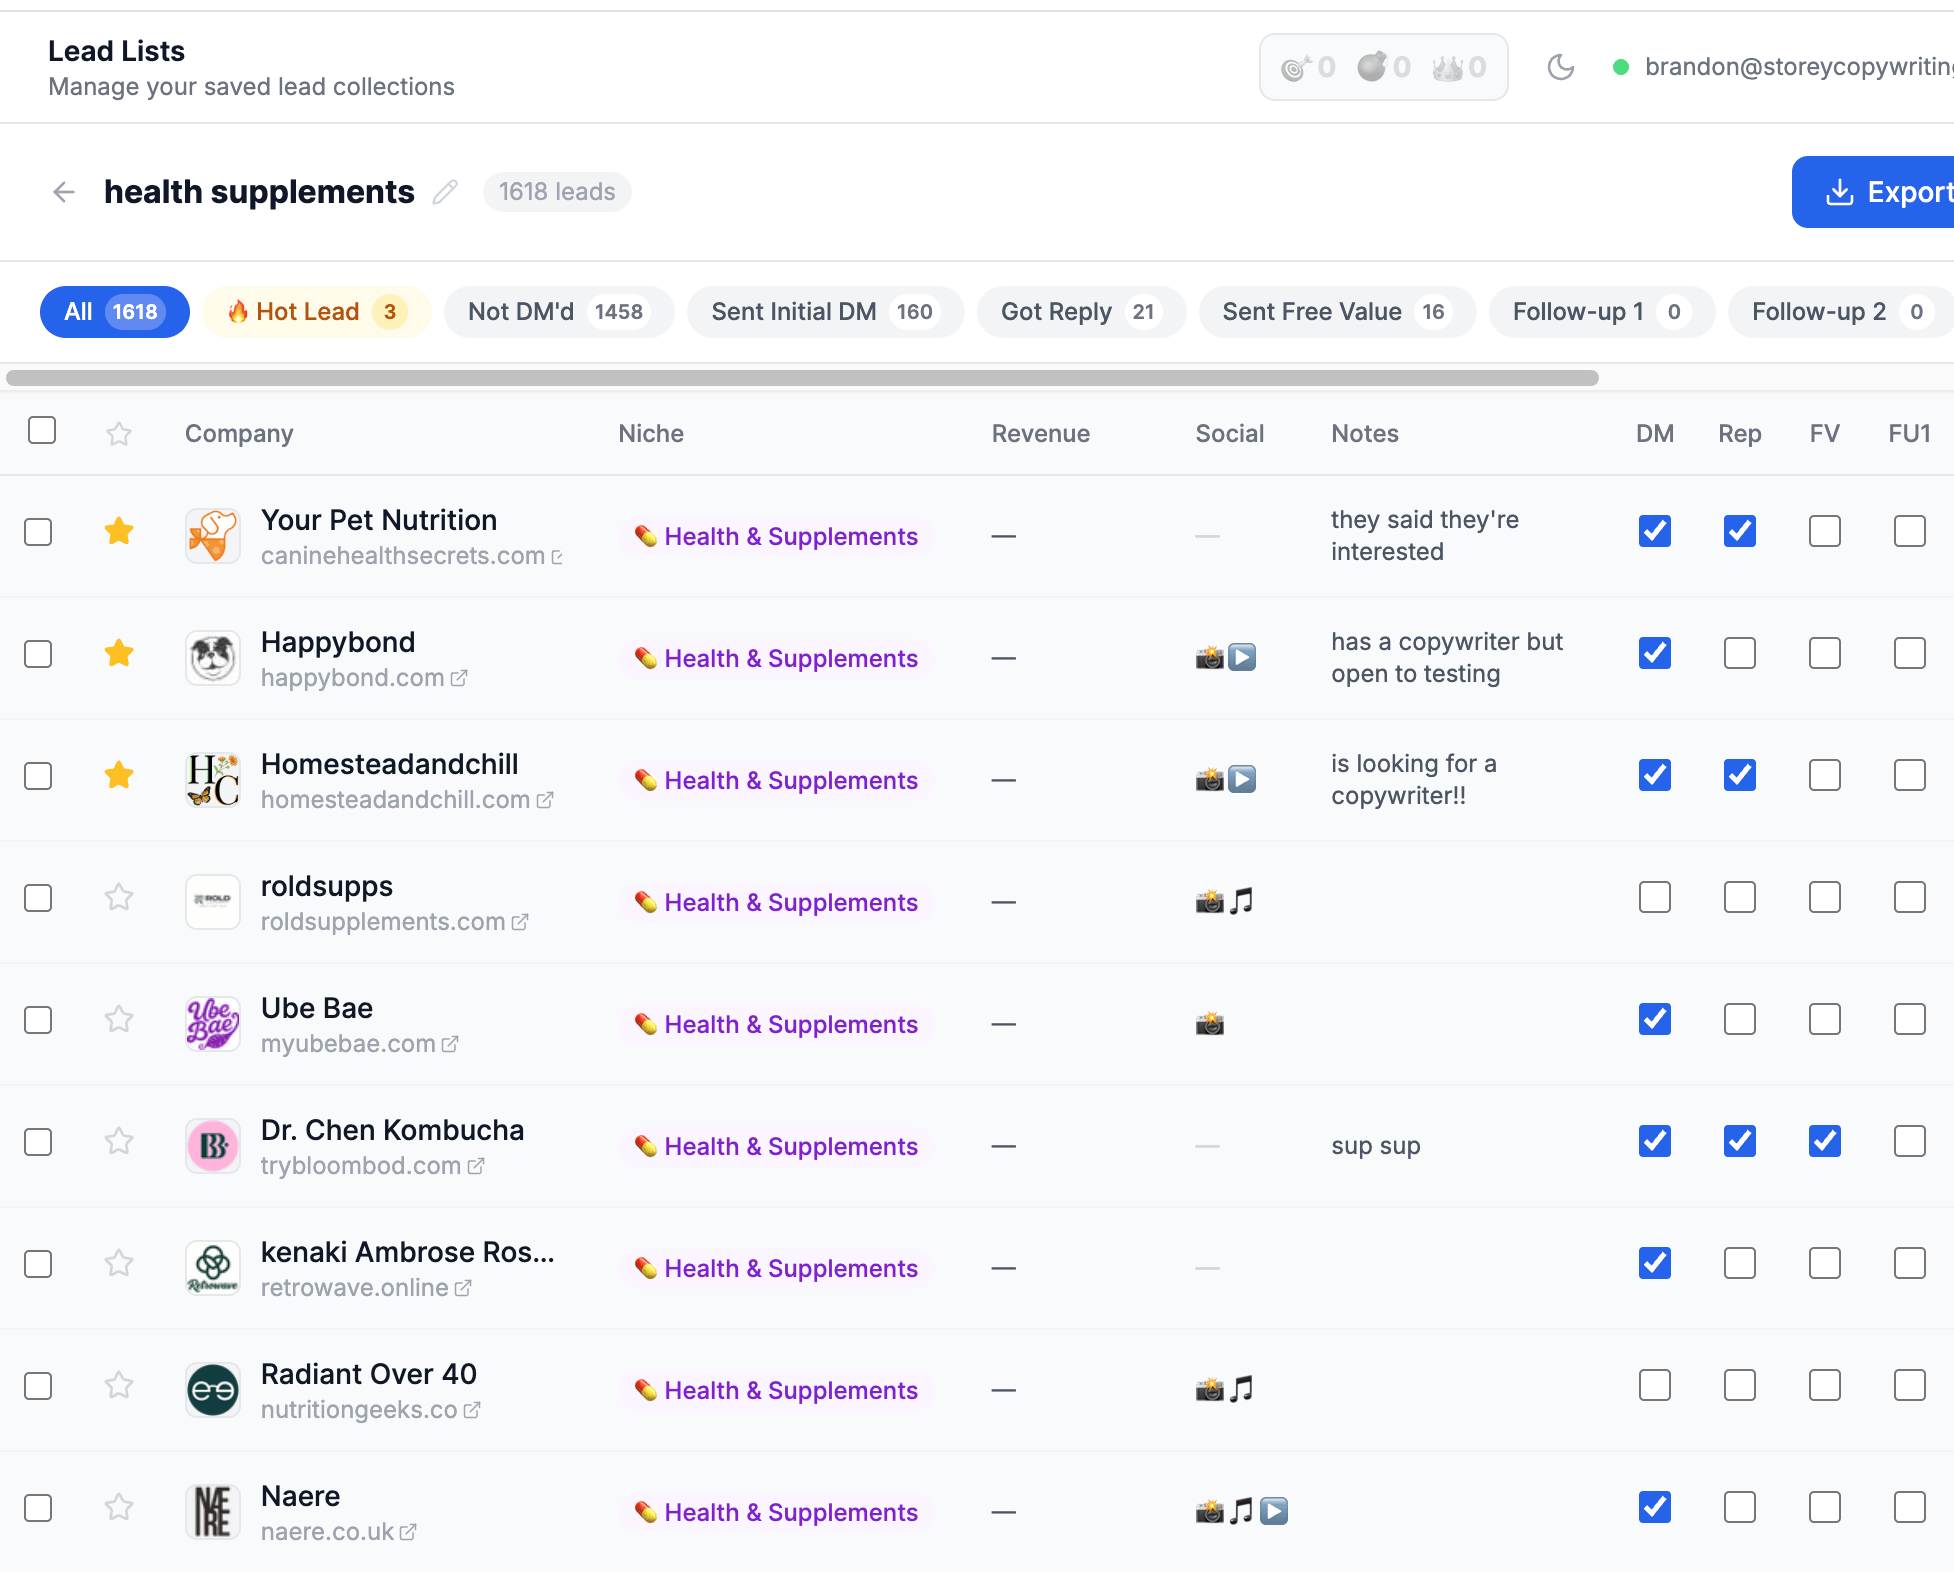Click Homesteadandchill company logo
Image resolution: width=1954 pixels, height=1572 pixels.
[x=213, y=780]
